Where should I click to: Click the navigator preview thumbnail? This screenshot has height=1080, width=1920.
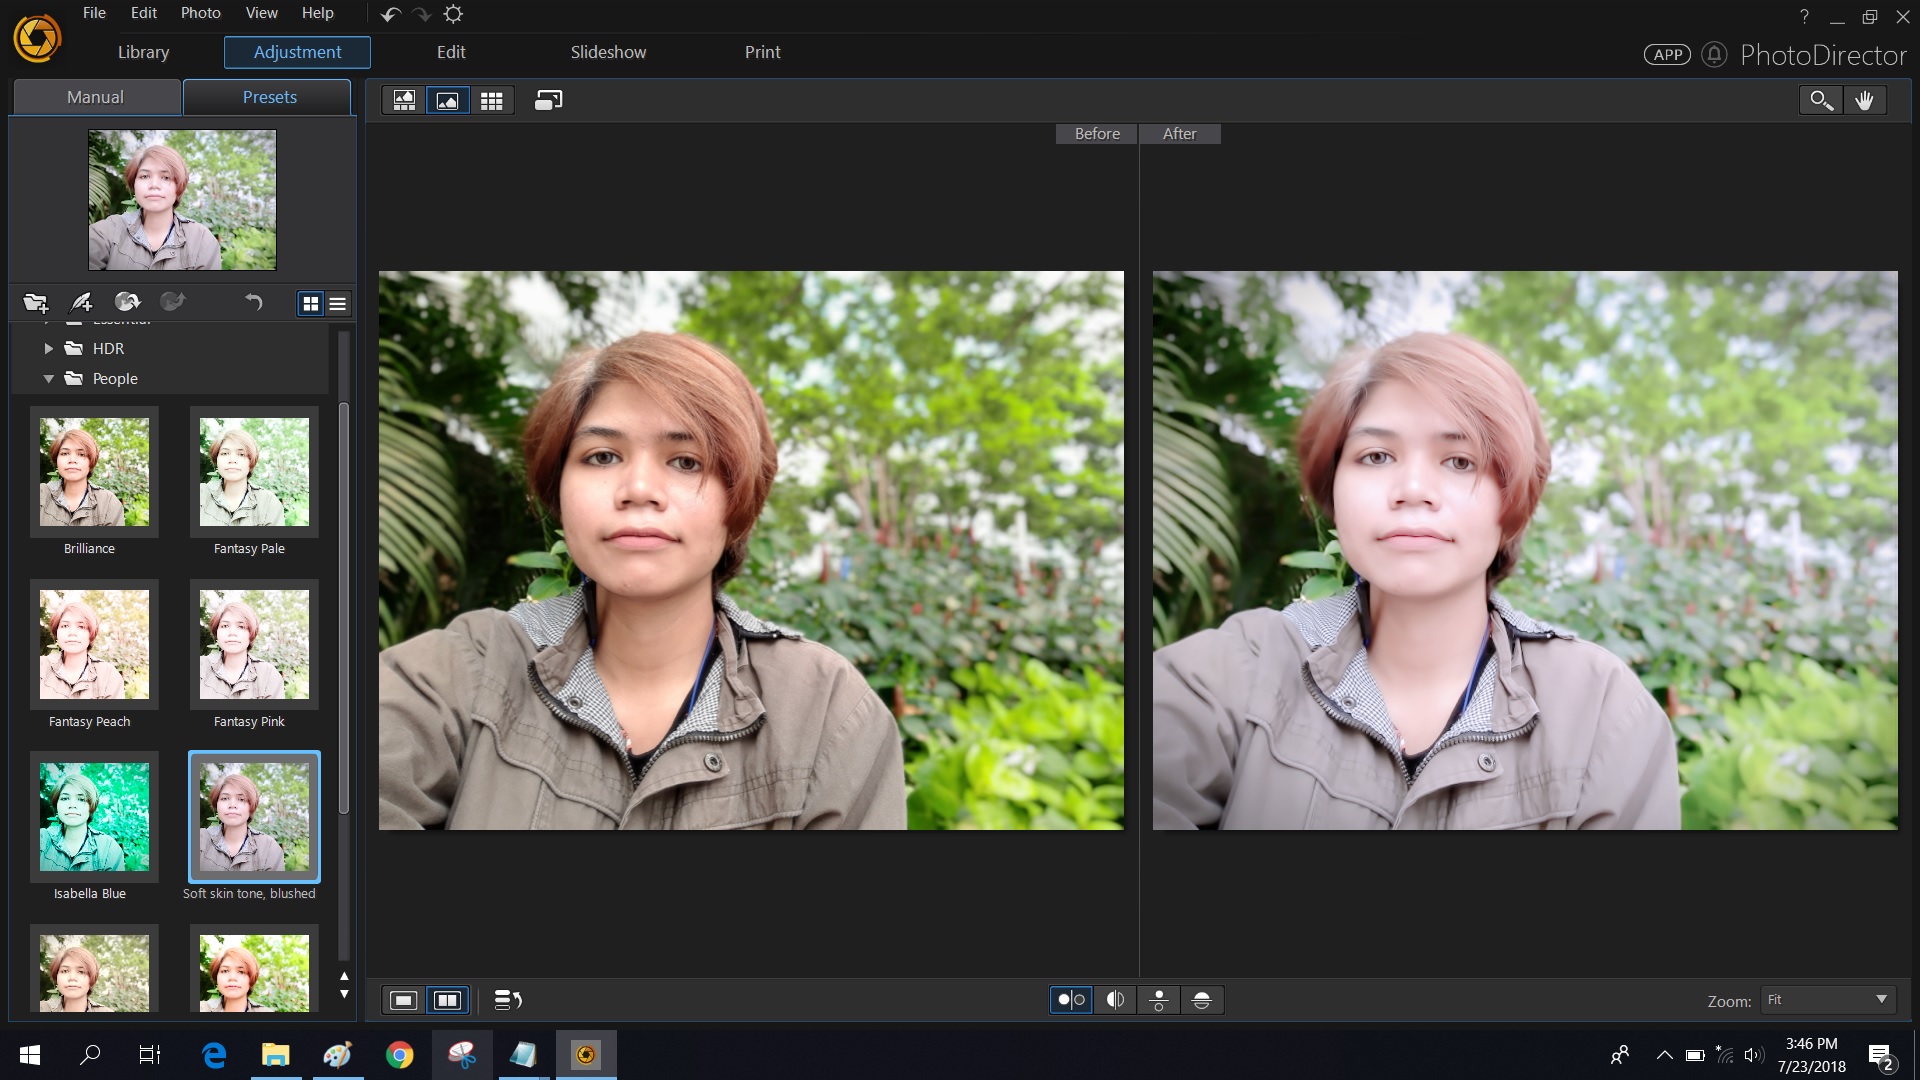(x=182, y=200)
